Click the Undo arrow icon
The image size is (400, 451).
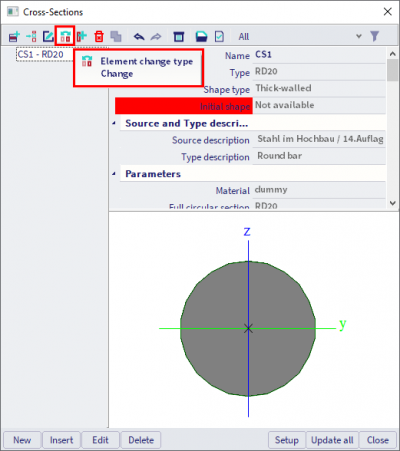click(139, 36)
